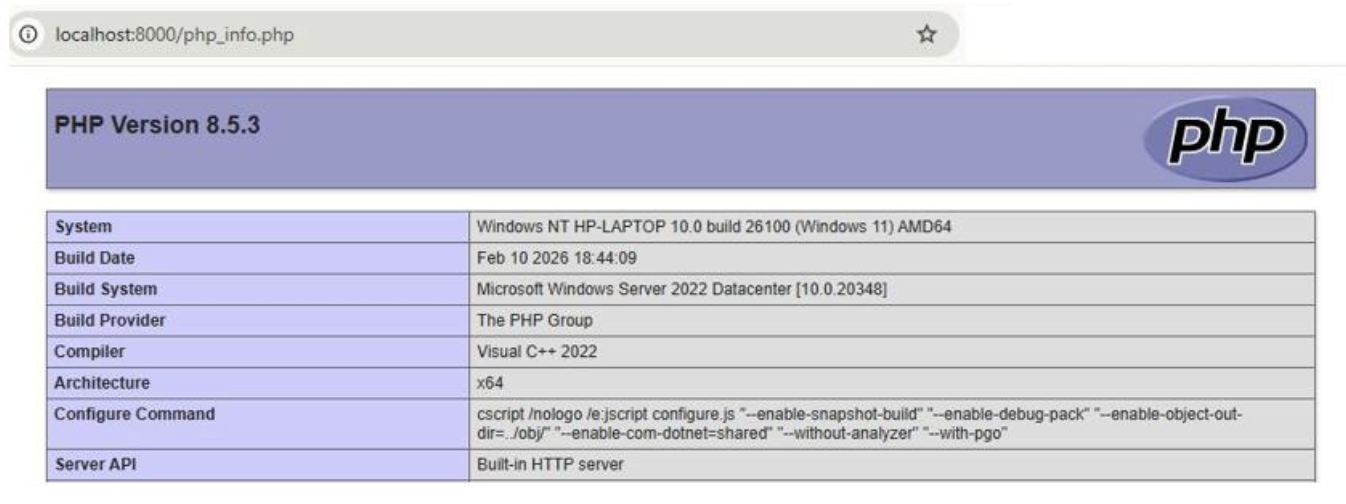Click the Architecture row label

pyautogui.click(x=103, y=382)
